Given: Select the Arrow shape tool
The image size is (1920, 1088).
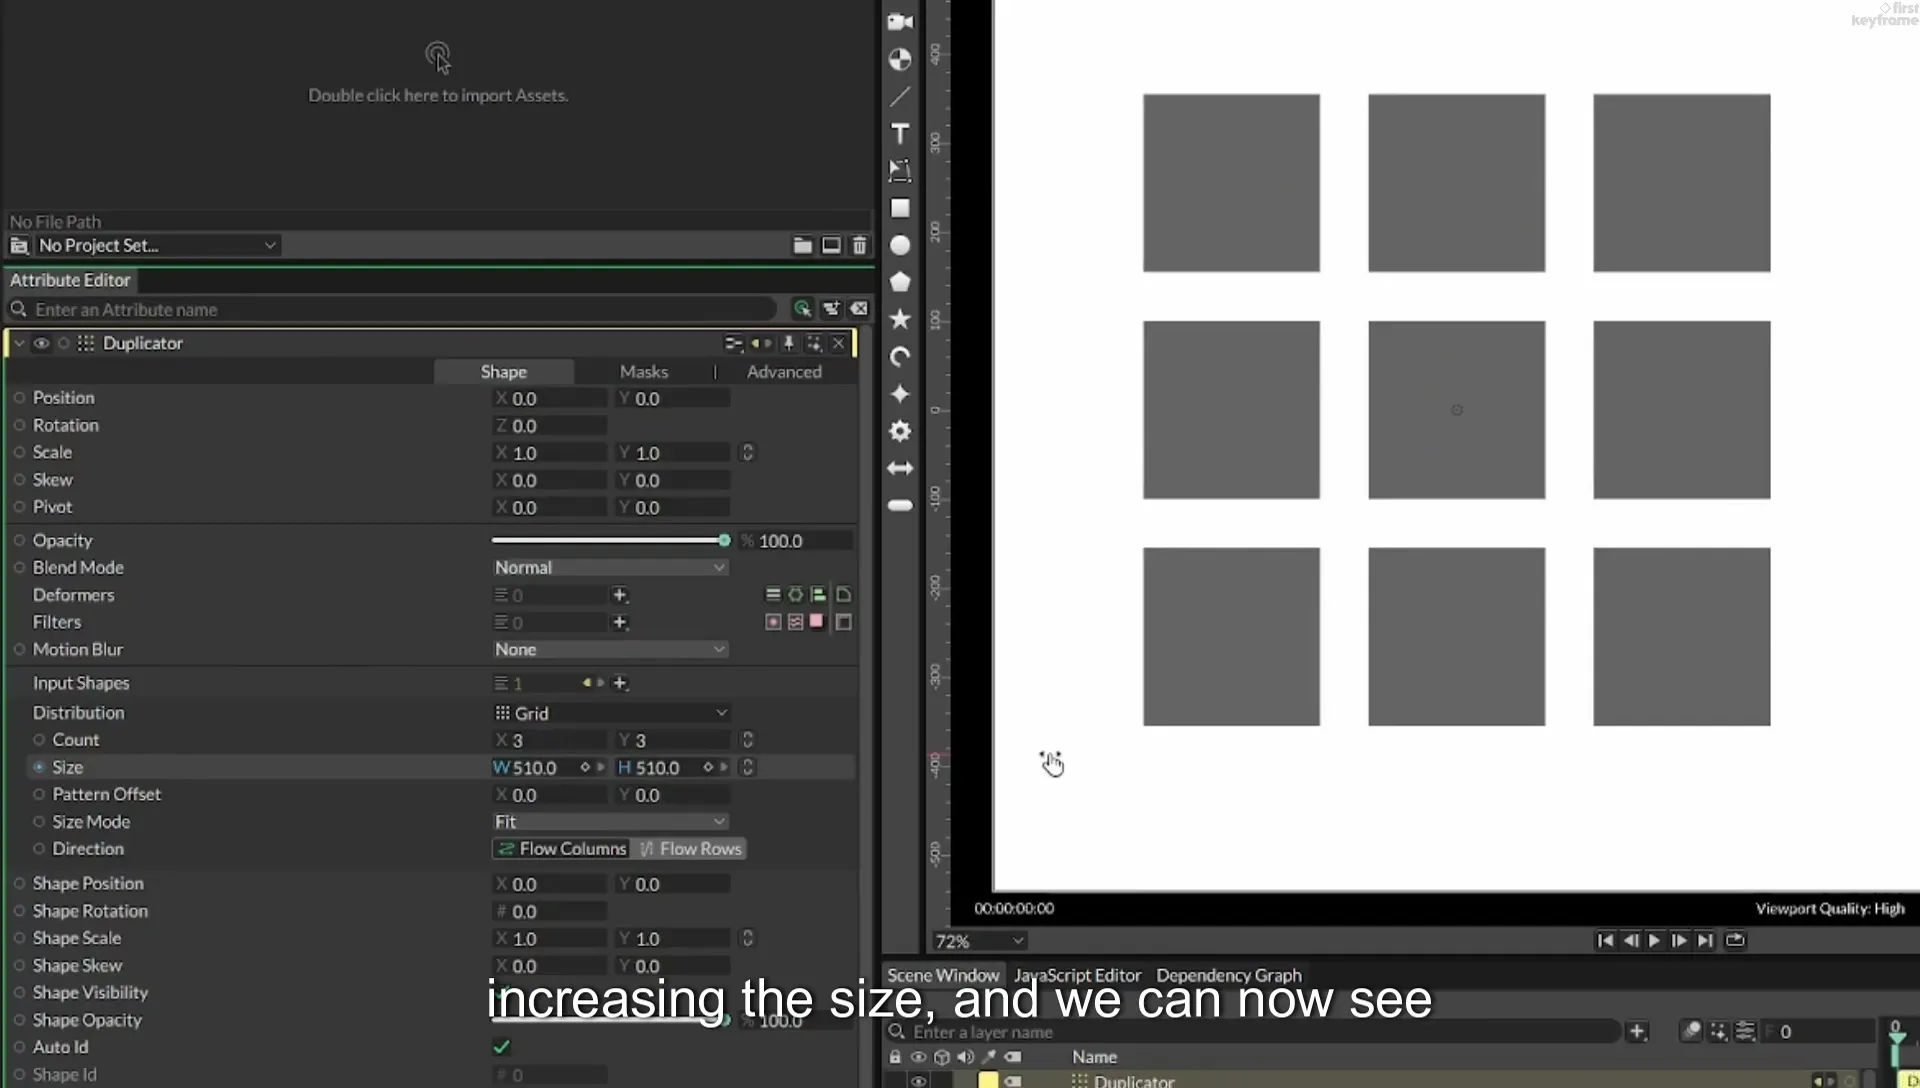Looking at the screenshot, I should 900,468.
